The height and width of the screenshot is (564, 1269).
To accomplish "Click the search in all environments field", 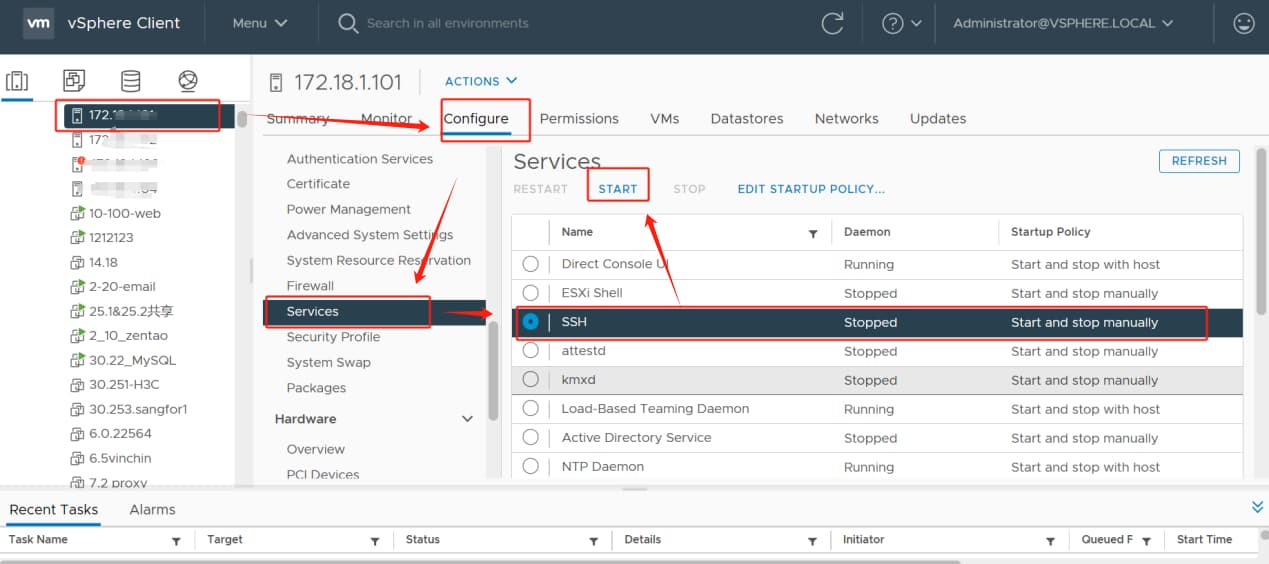I will 448,23.
